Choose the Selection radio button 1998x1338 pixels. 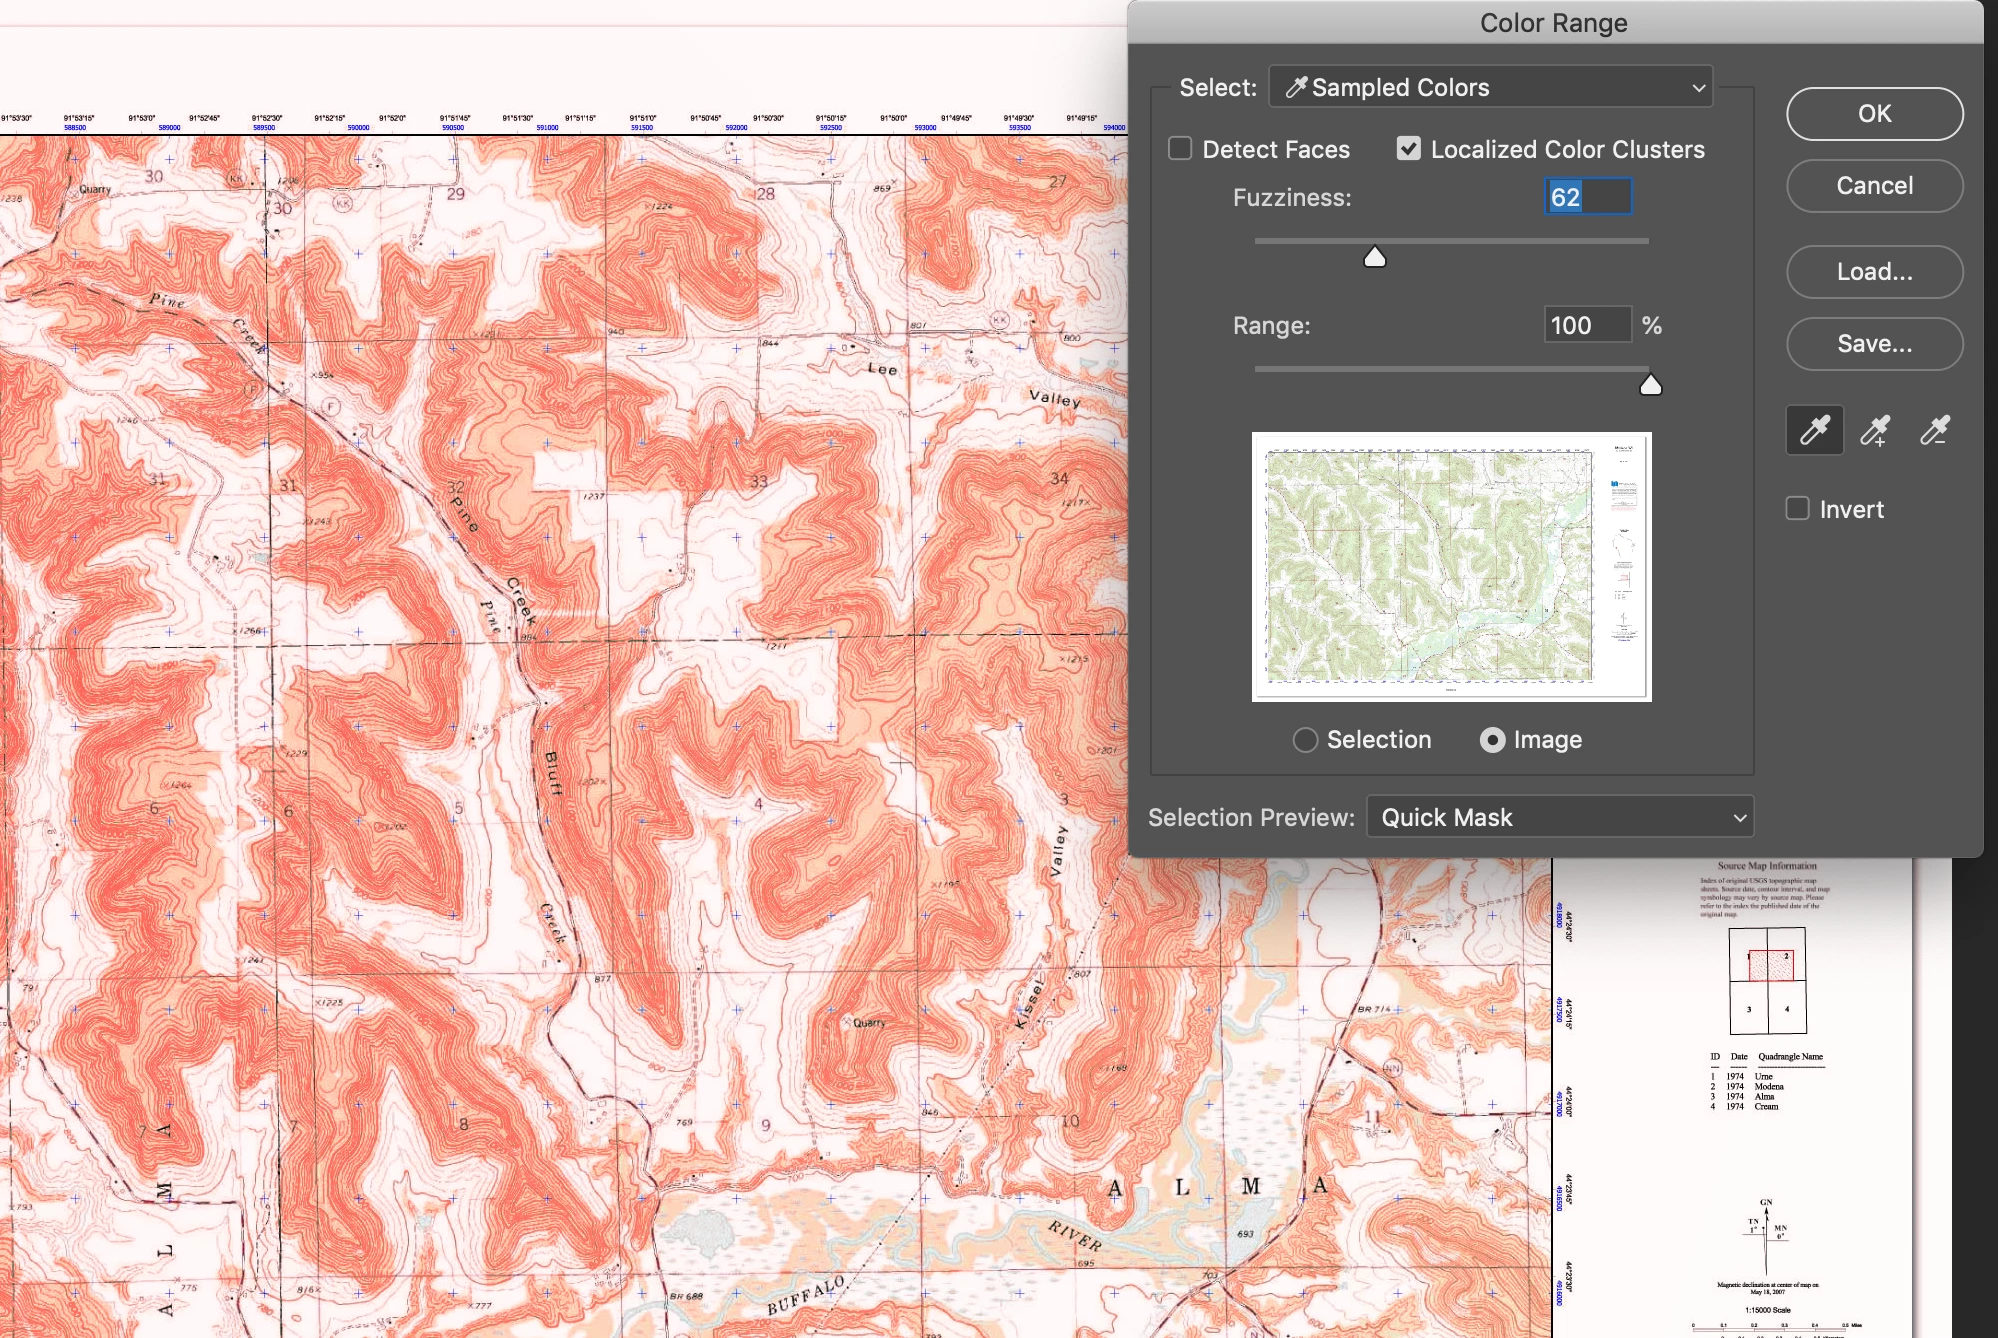[1305, 740]
